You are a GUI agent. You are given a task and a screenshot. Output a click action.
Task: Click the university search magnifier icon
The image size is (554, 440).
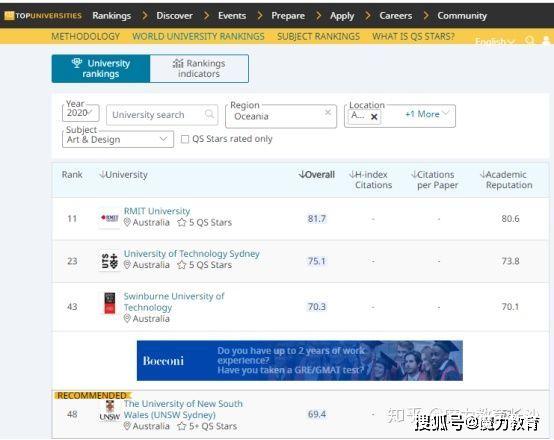click(209, 114)
